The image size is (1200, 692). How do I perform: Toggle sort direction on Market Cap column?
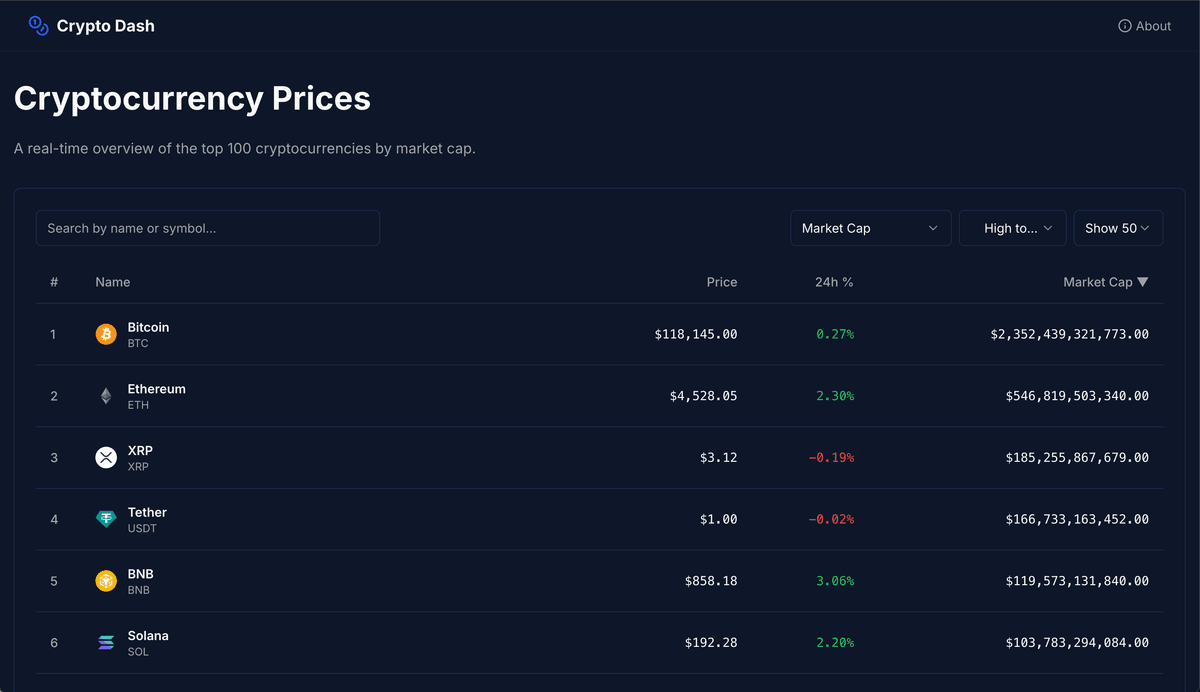coord(1106,282)
